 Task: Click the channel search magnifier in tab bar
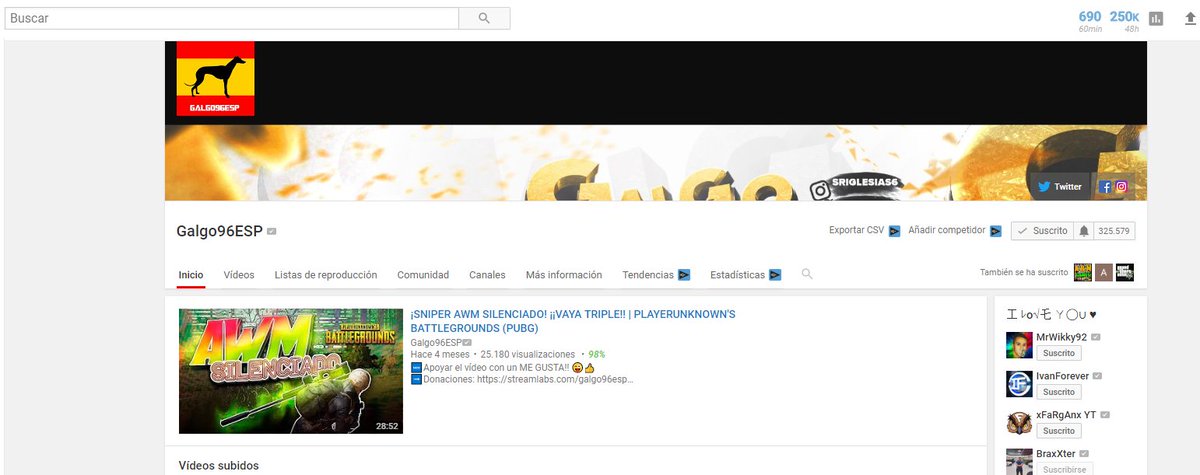coord(807,274)
